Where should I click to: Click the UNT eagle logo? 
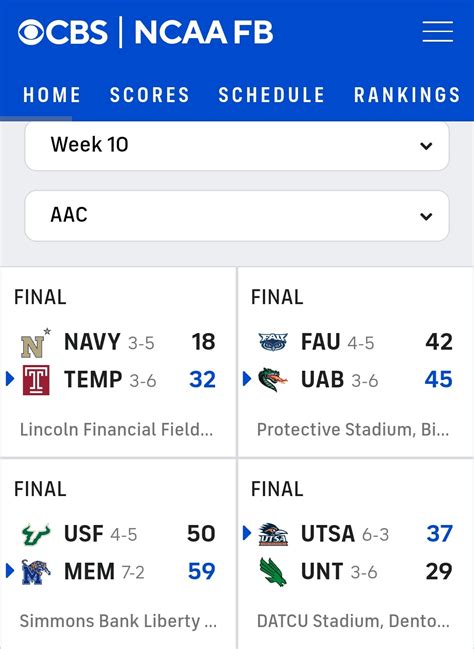coord(273,572)
